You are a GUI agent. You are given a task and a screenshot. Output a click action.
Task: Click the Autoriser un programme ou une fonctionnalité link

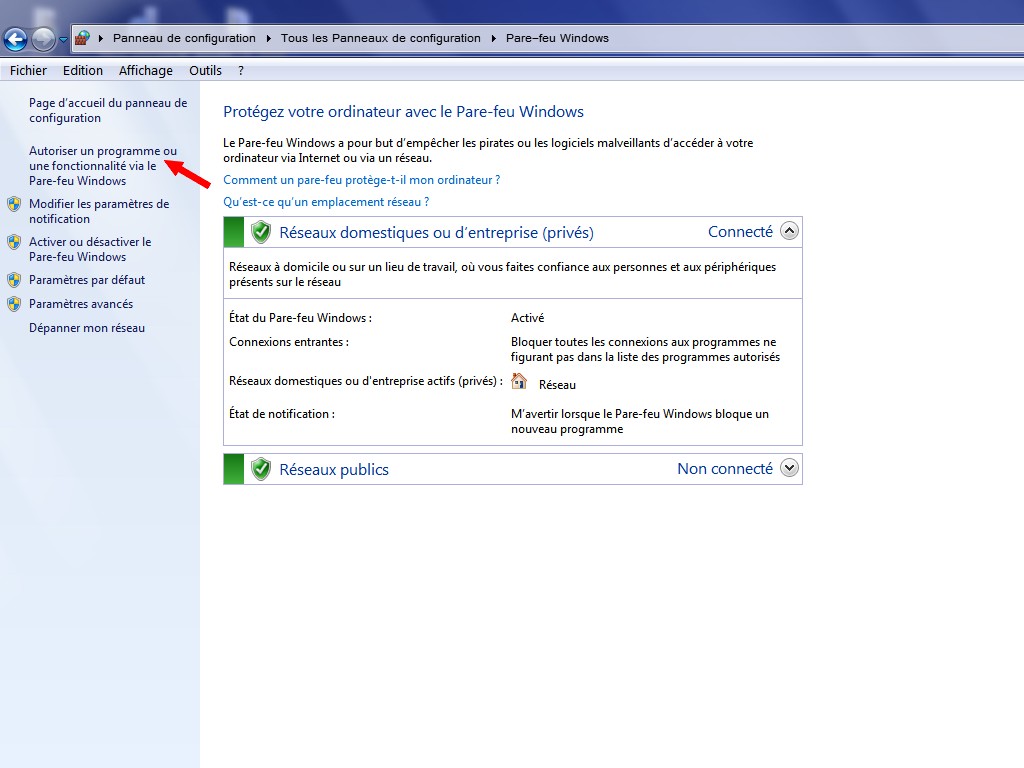pyautogui.click(x=102, y=166)
